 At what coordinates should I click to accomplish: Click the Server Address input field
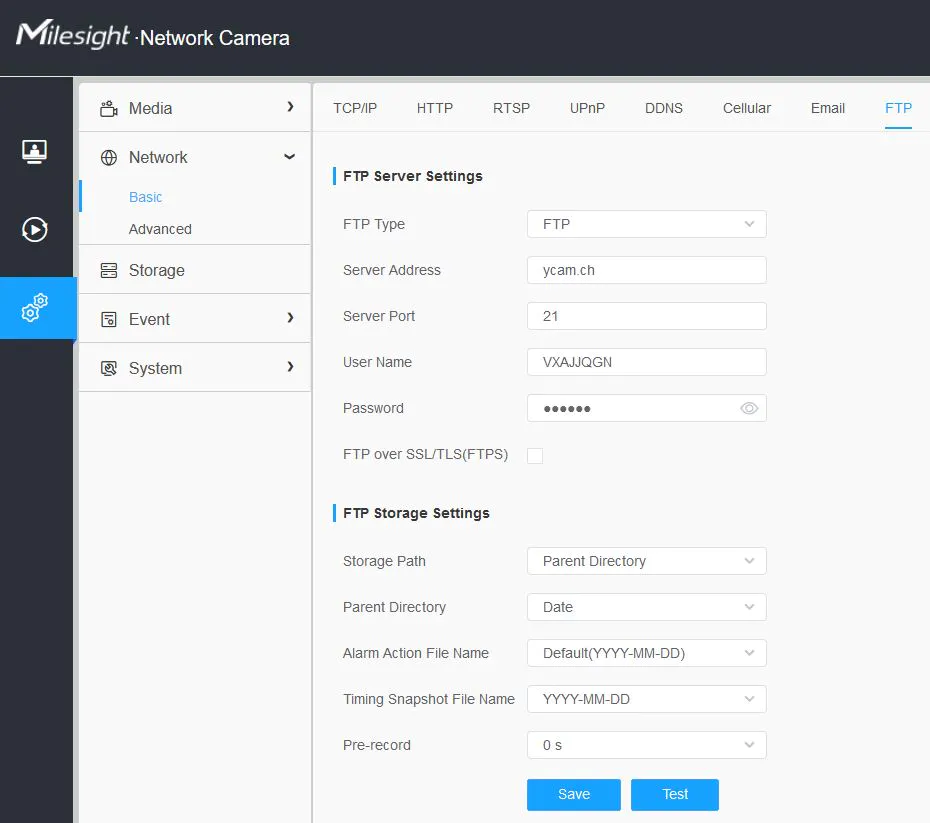pos(646,270)
